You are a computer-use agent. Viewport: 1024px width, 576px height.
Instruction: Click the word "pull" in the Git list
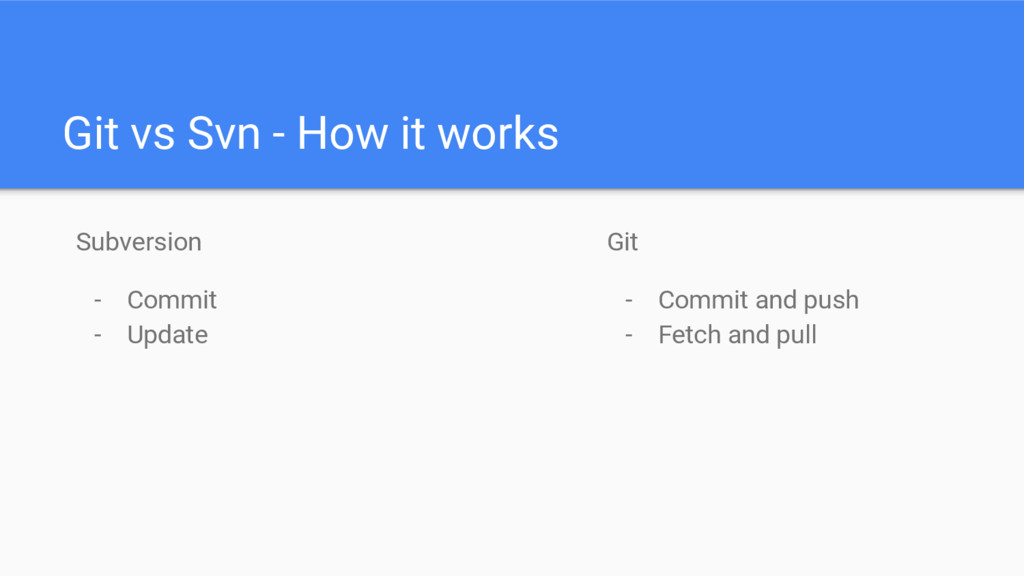[x=795, y=336]
